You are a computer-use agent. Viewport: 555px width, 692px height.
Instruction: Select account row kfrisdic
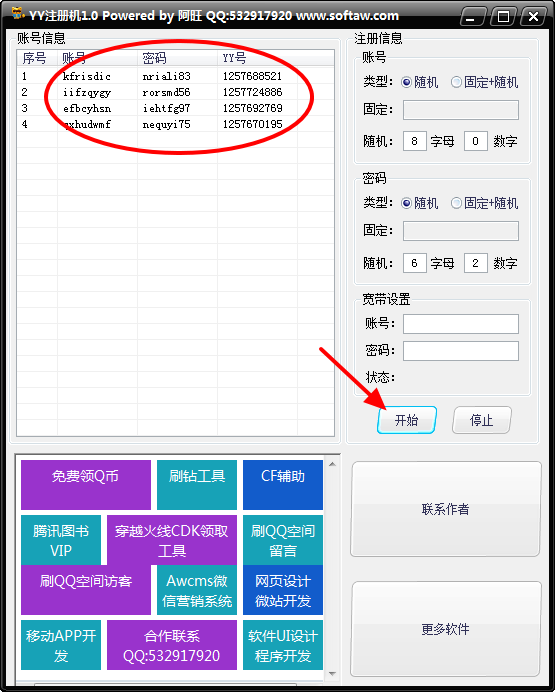[175, 76]
